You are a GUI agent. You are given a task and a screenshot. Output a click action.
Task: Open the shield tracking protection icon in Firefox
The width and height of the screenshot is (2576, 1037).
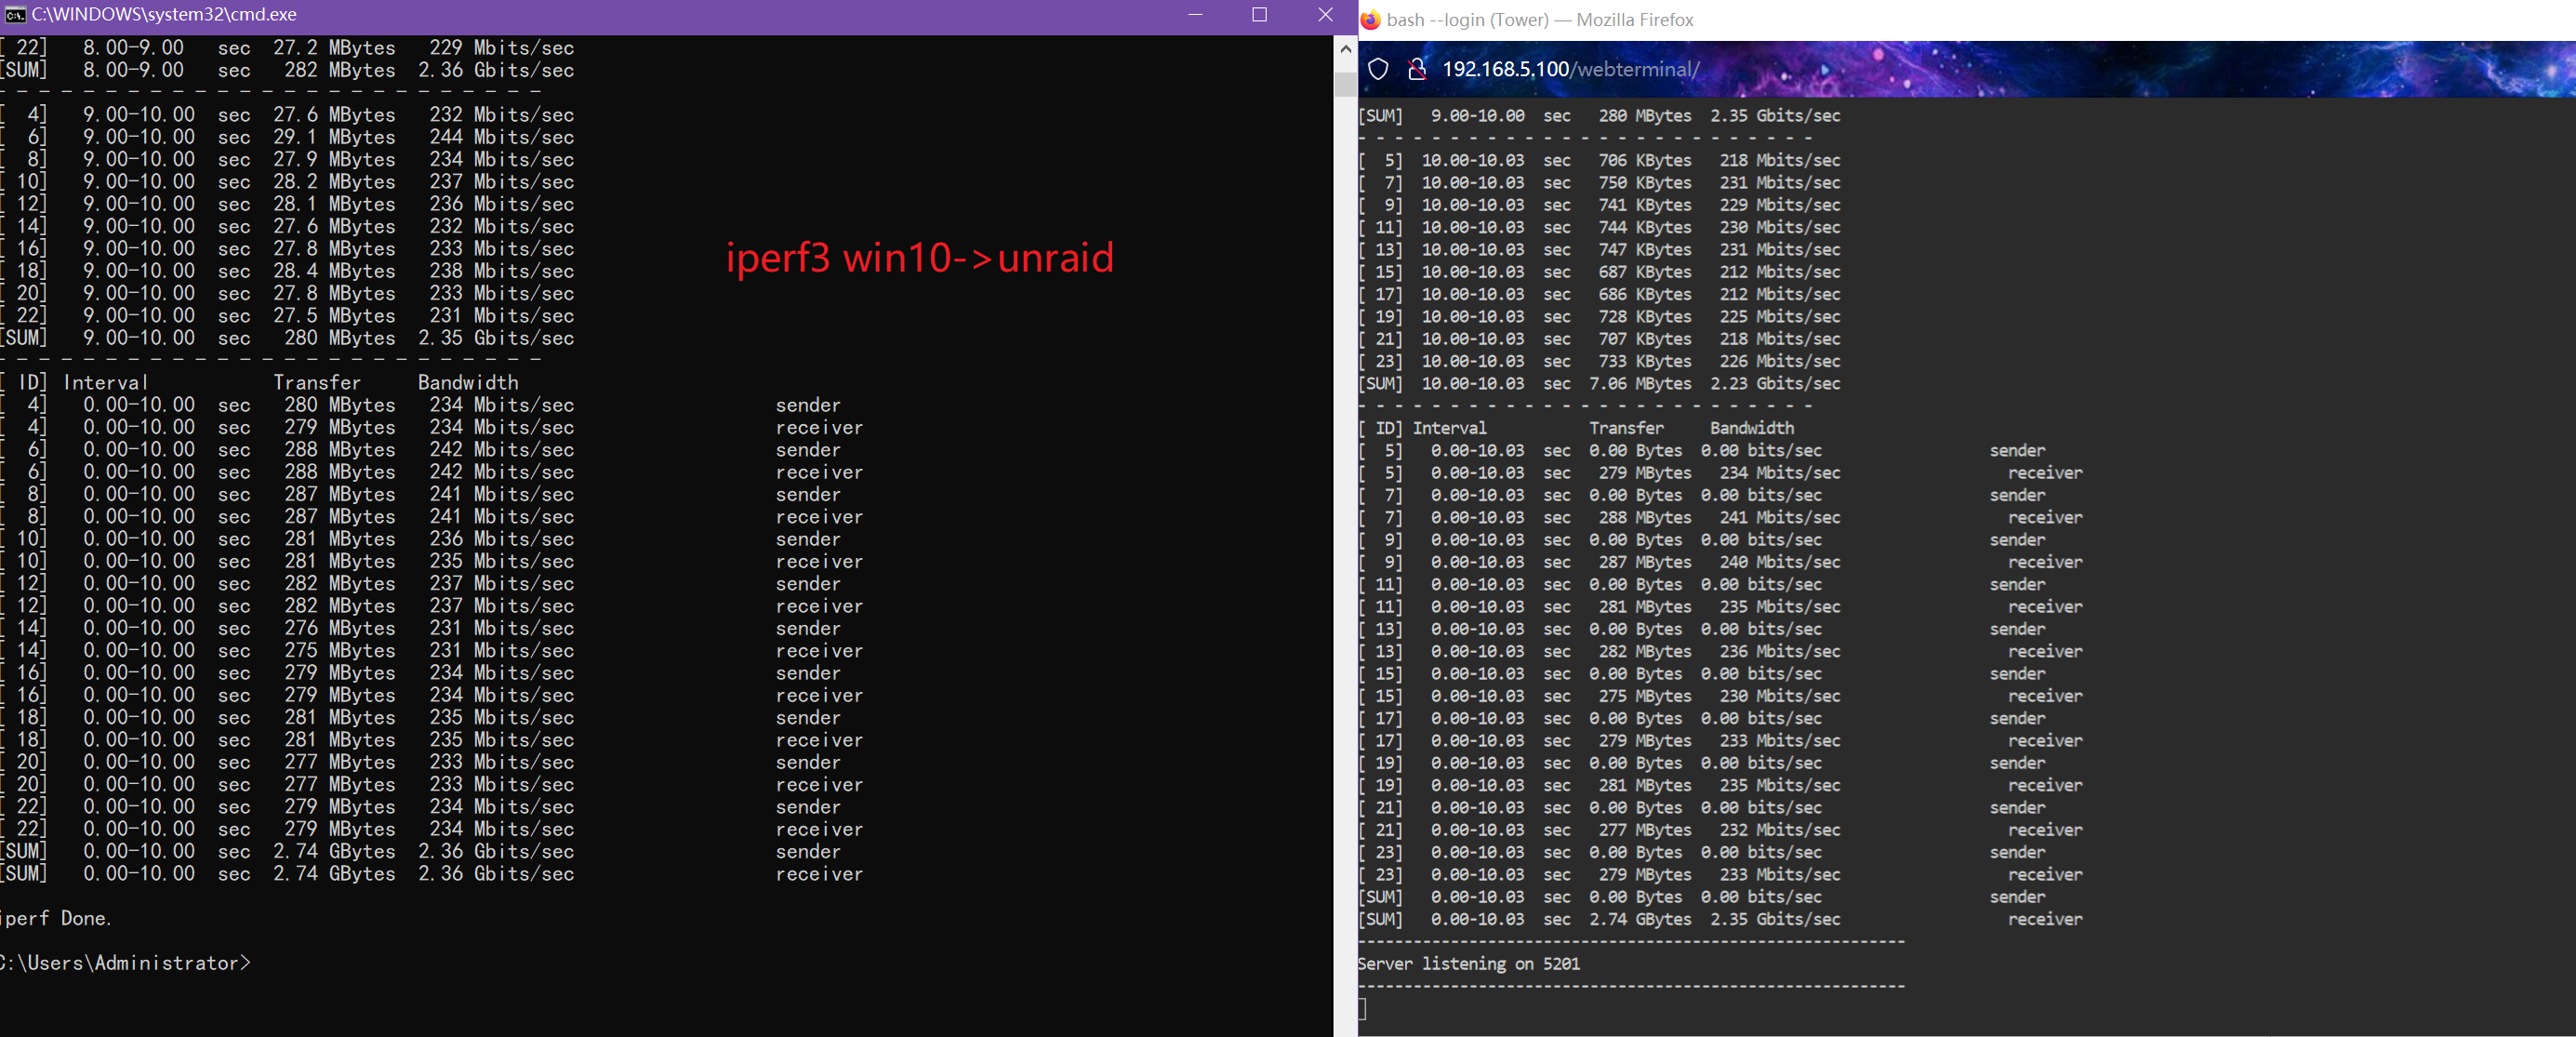(1378, 69)
